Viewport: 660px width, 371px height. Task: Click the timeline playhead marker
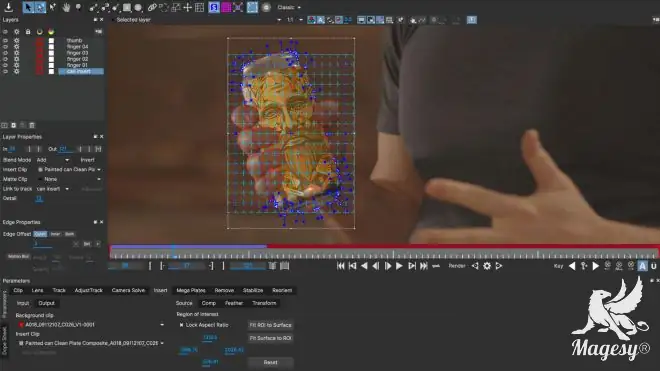[173, 251]
